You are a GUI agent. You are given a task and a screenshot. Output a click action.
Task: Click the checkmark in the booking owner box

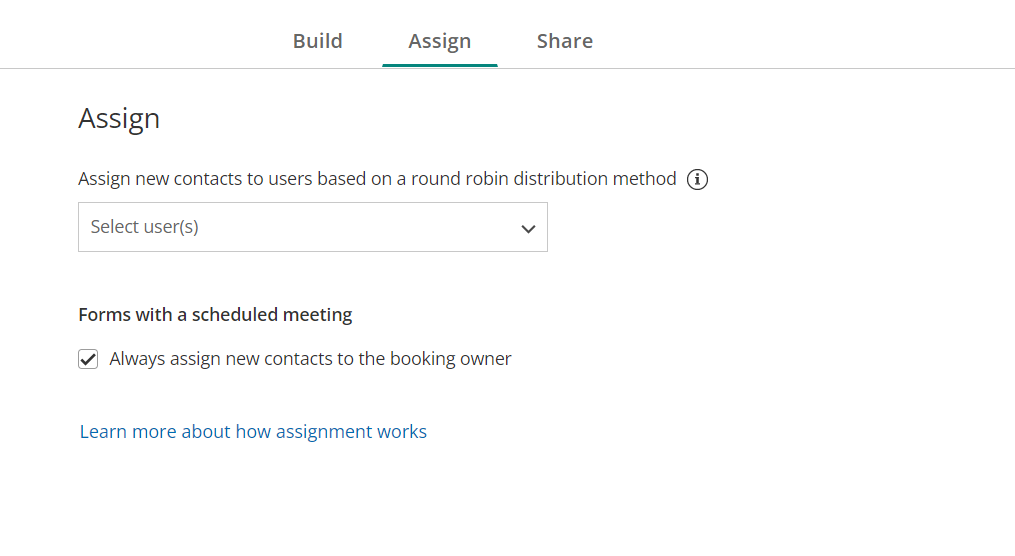[88, 359]
